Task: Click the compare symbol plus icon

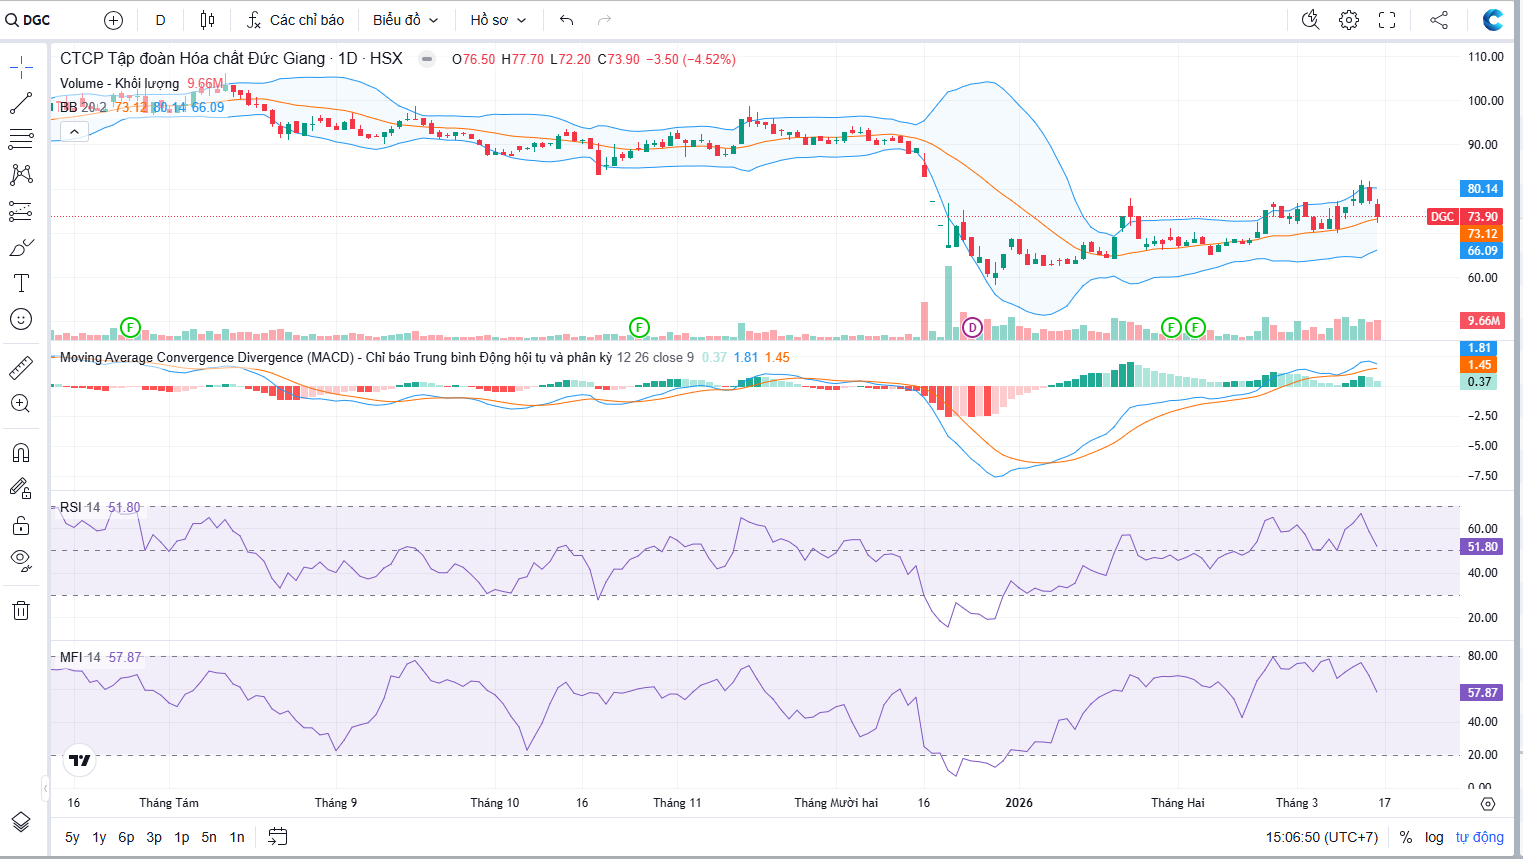Action: click(x=114, y=20)
